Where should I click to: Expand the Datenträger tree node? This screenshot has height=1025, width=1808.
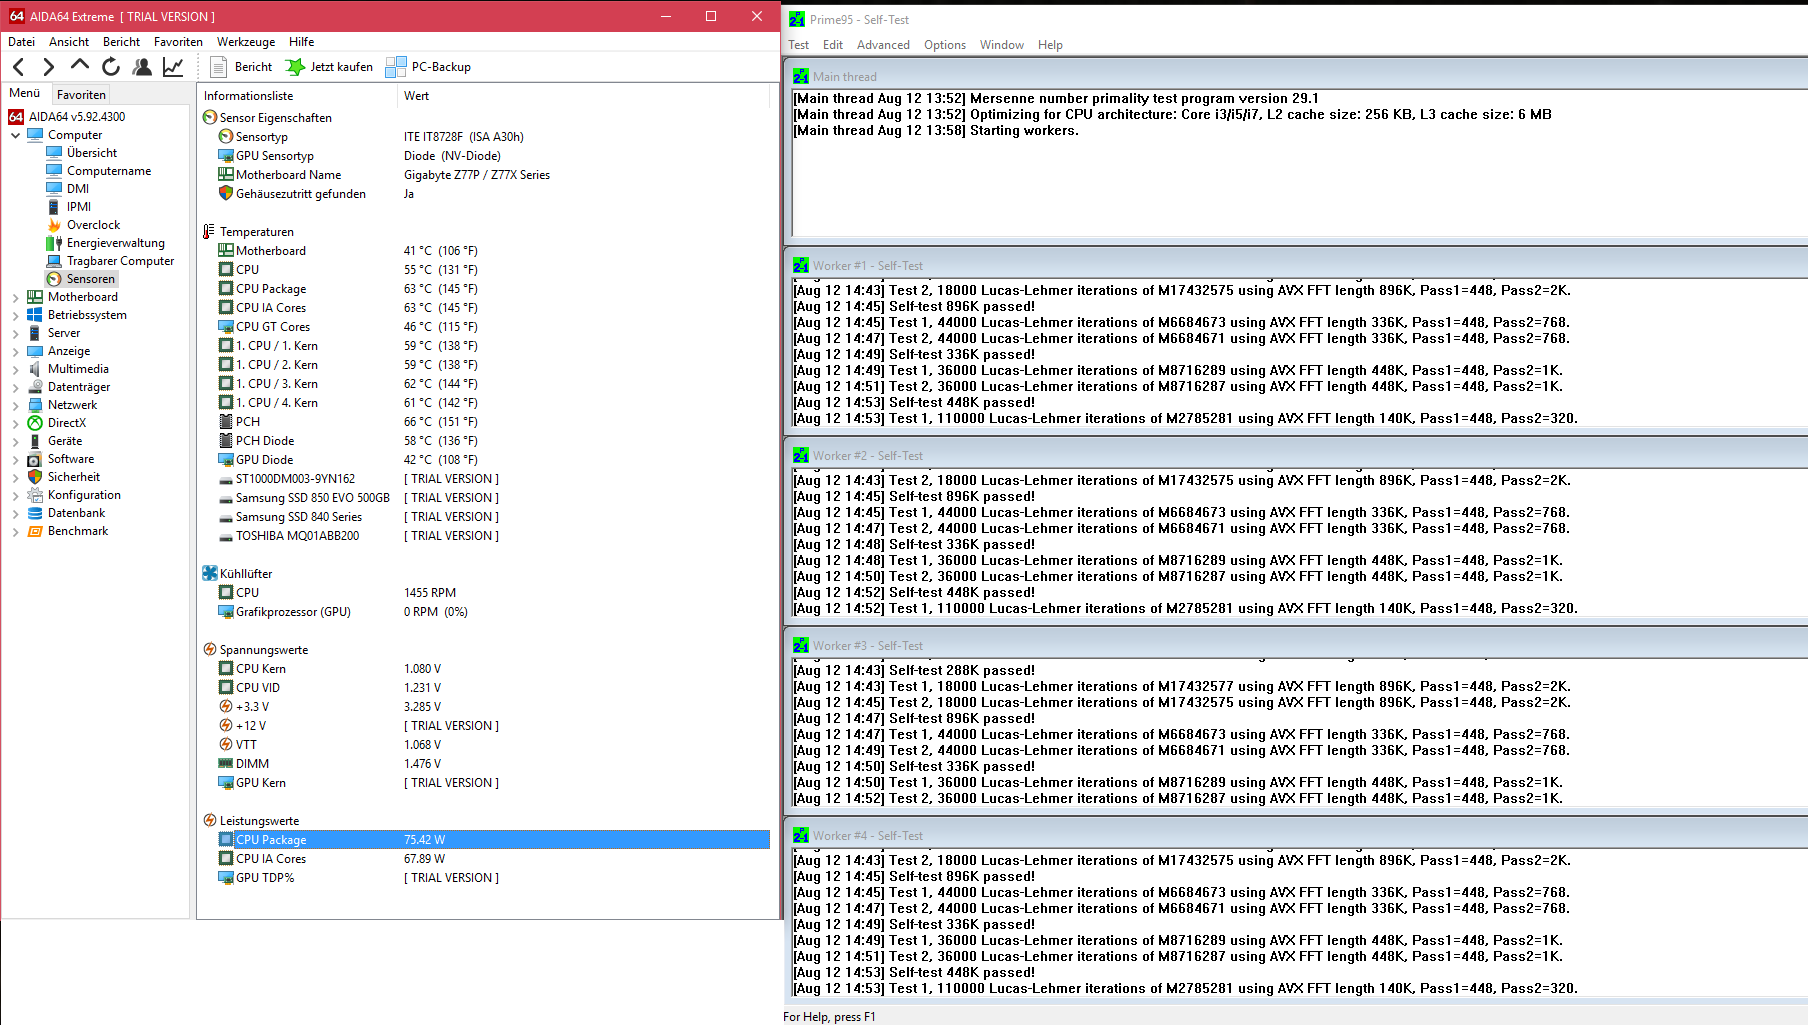pos(16,387)
